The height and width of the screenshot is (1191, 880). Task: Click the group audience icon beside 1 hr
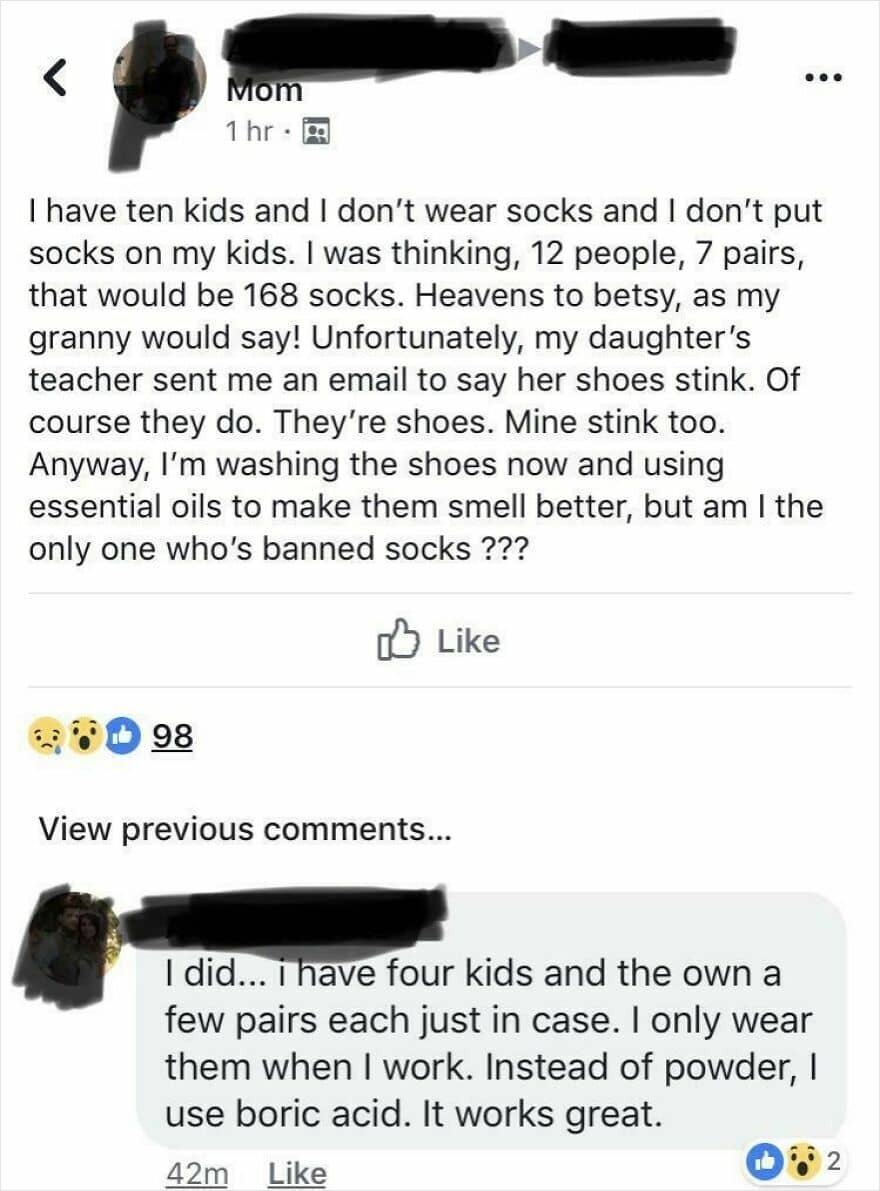[315, 131]
